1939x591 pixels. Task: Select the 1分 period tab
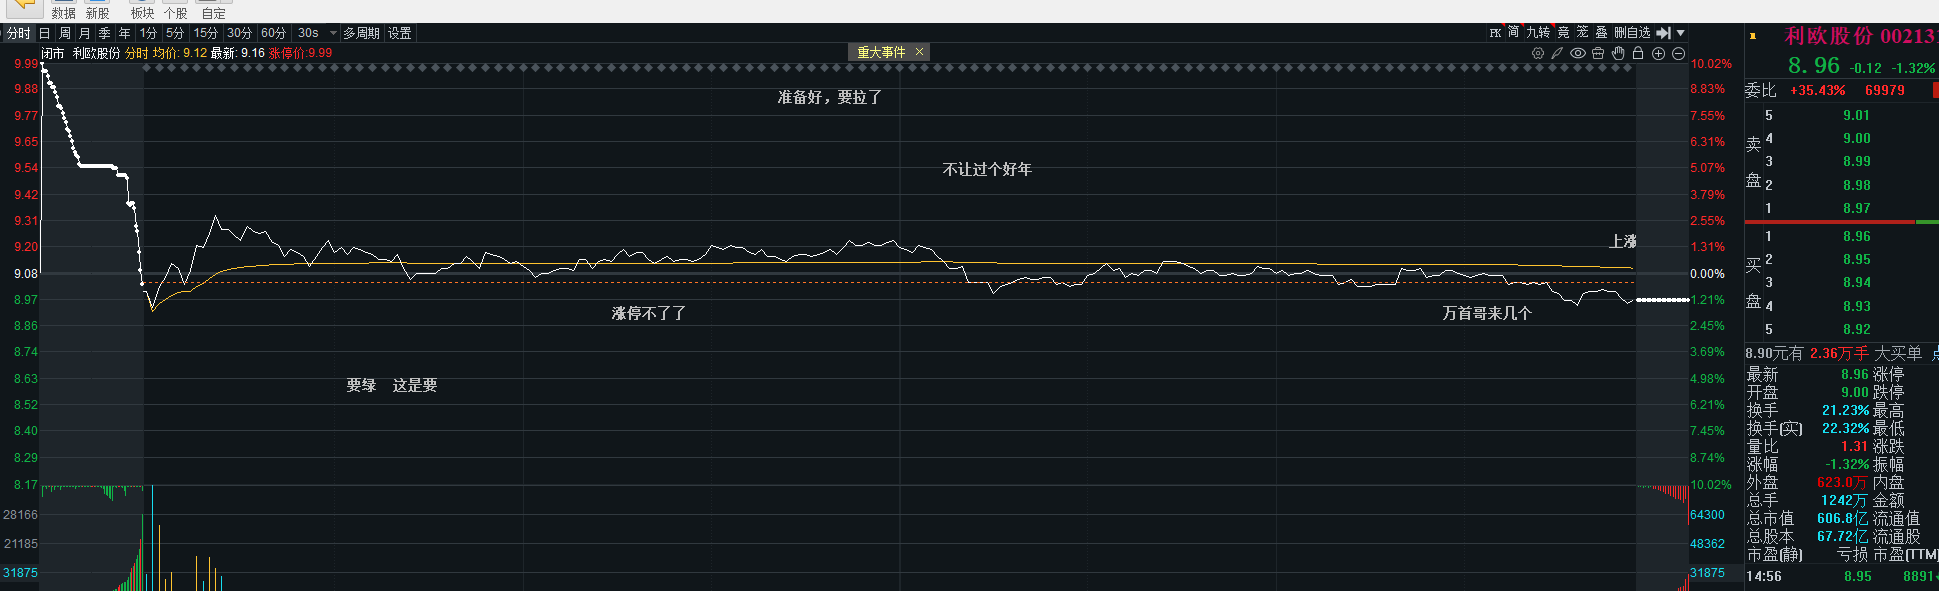click(148, 33)
